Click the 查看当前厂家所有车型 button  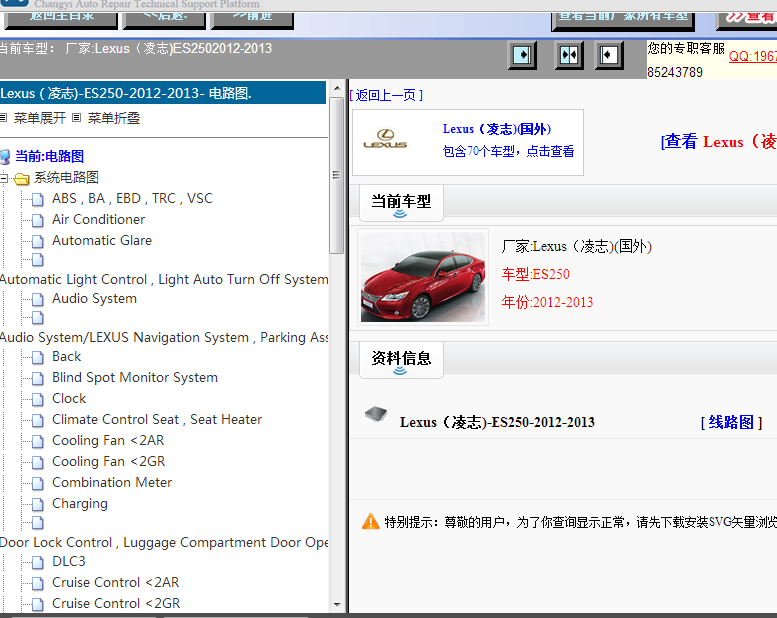[x=623, y=21]
